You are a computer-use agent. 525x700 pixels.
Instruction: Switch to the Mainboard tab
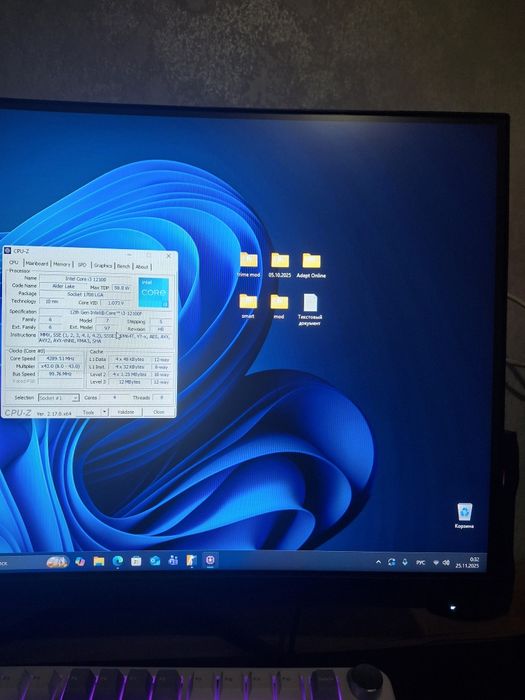click(x=37, y=263)
